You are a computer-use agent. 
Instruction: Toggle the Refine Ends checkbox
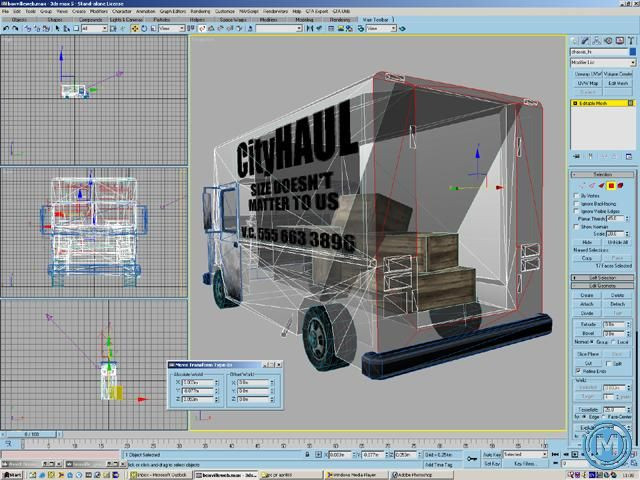pyautogui.click(x=578, y=371)
